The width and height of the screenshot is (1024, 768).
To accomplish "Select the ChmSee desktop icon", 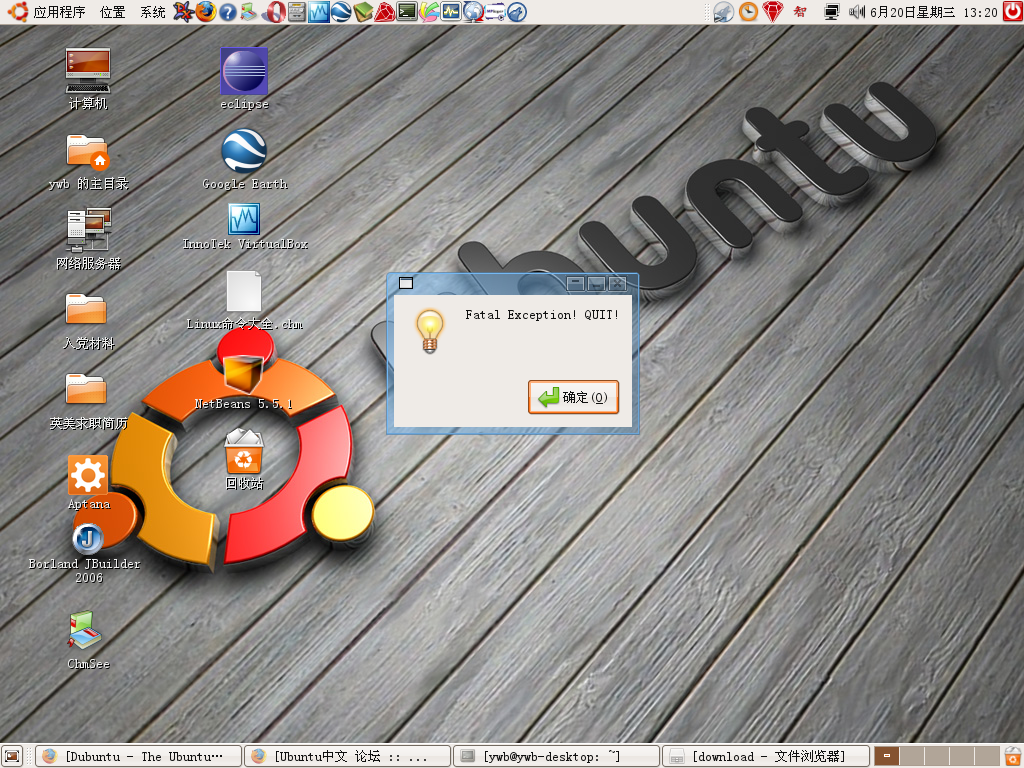I will point(88,640).
